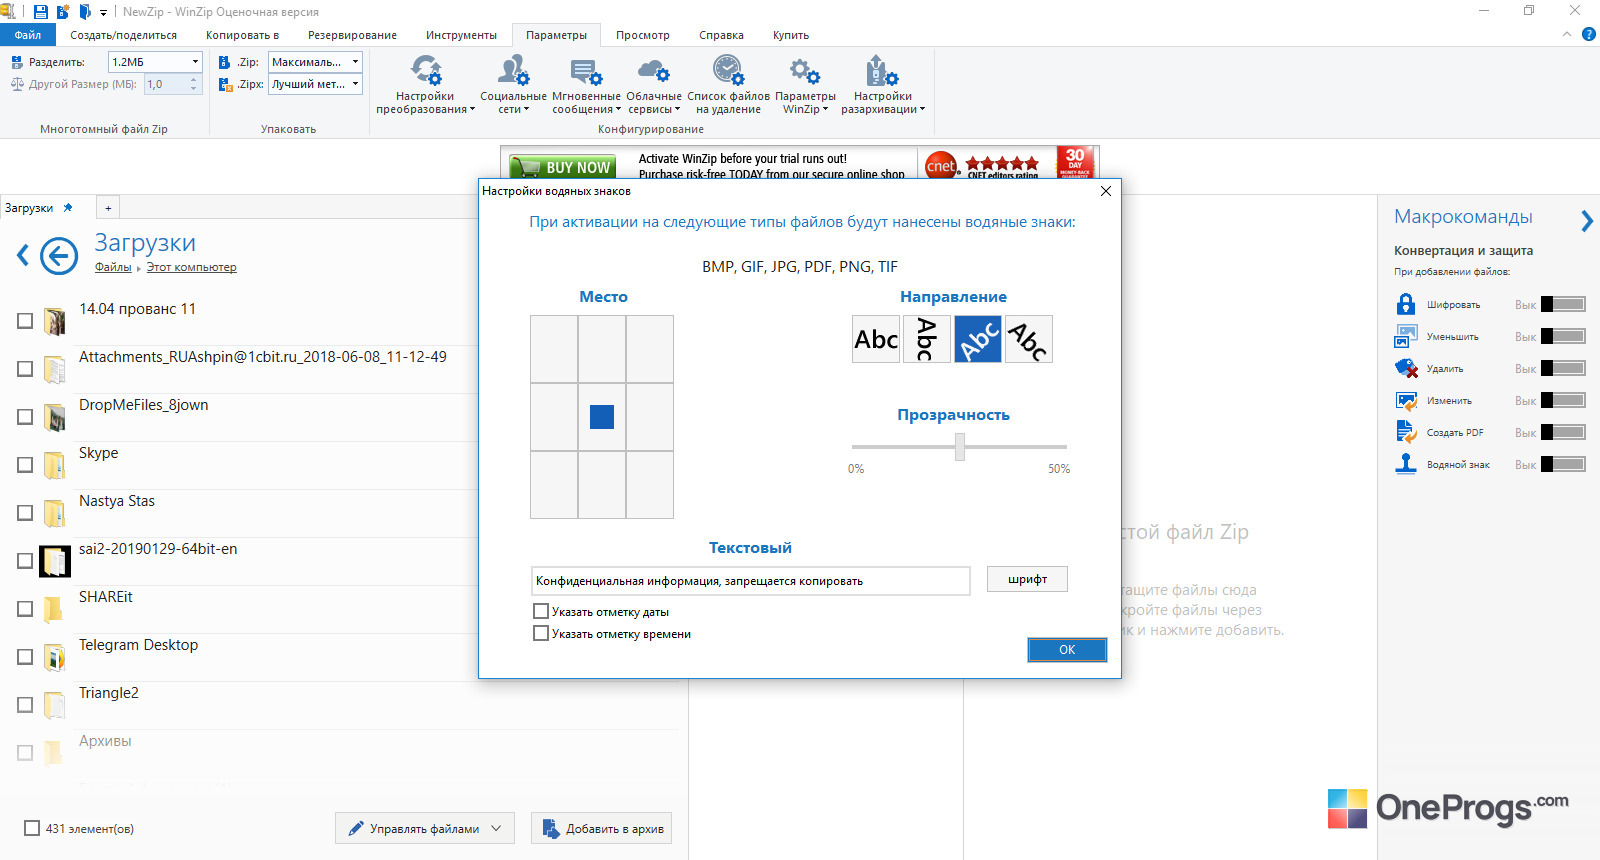Click the pin icon on the Загрузки tab

[68, 208]
